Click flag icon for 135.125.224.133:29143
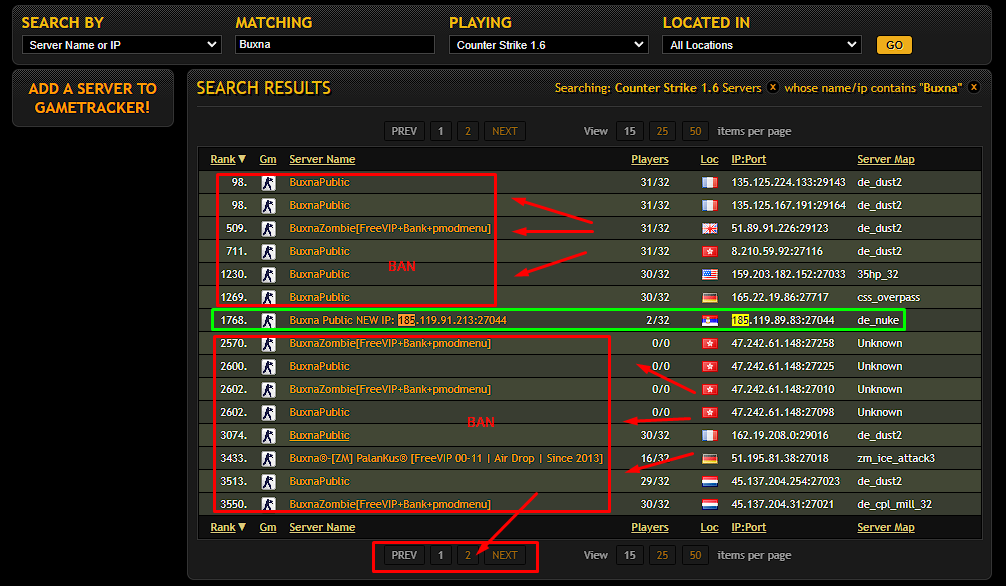 click(710, 182)
